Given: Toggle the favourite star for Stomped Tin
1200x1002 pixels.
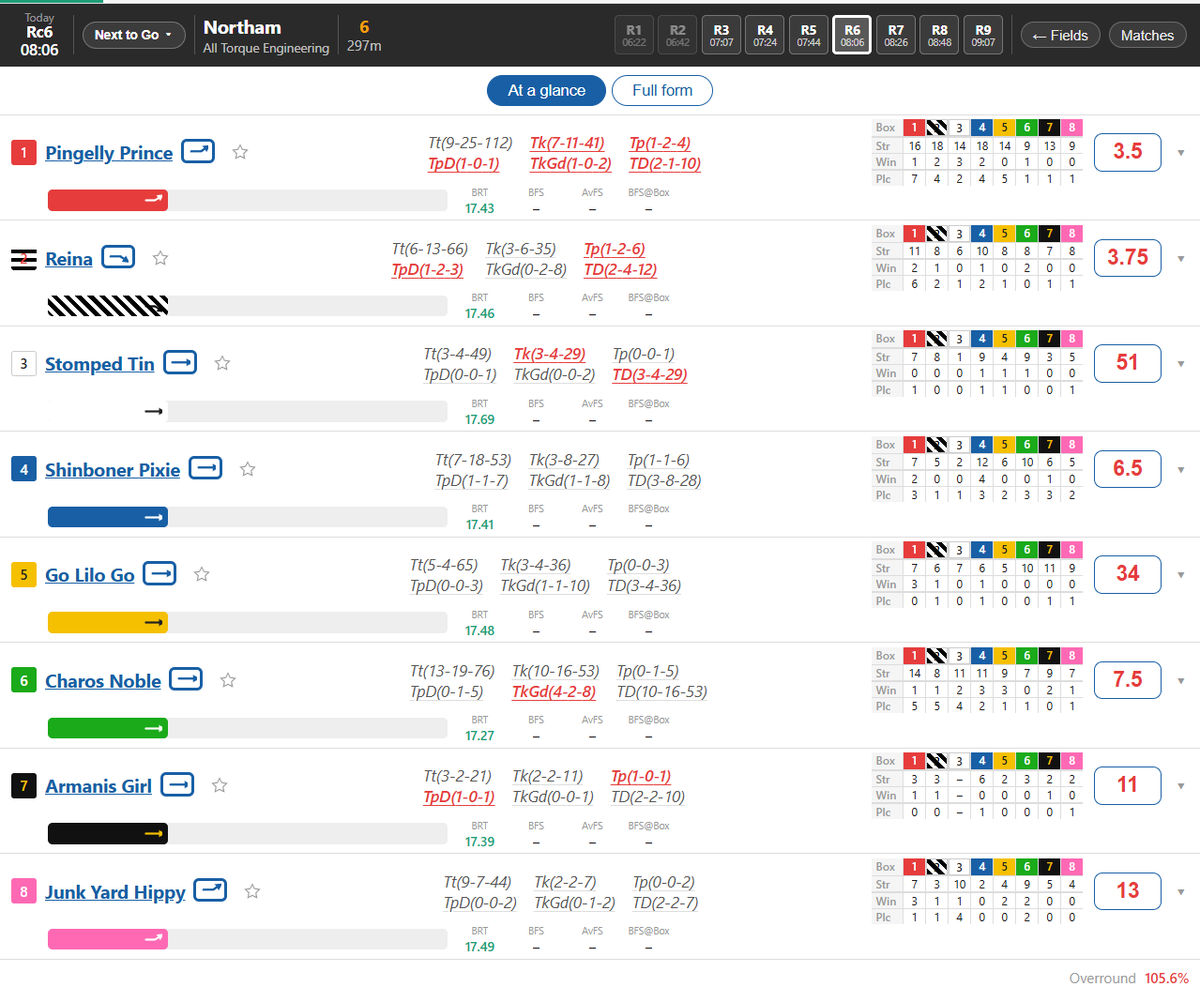Looking at the screenshot, I should pos(223,363).
